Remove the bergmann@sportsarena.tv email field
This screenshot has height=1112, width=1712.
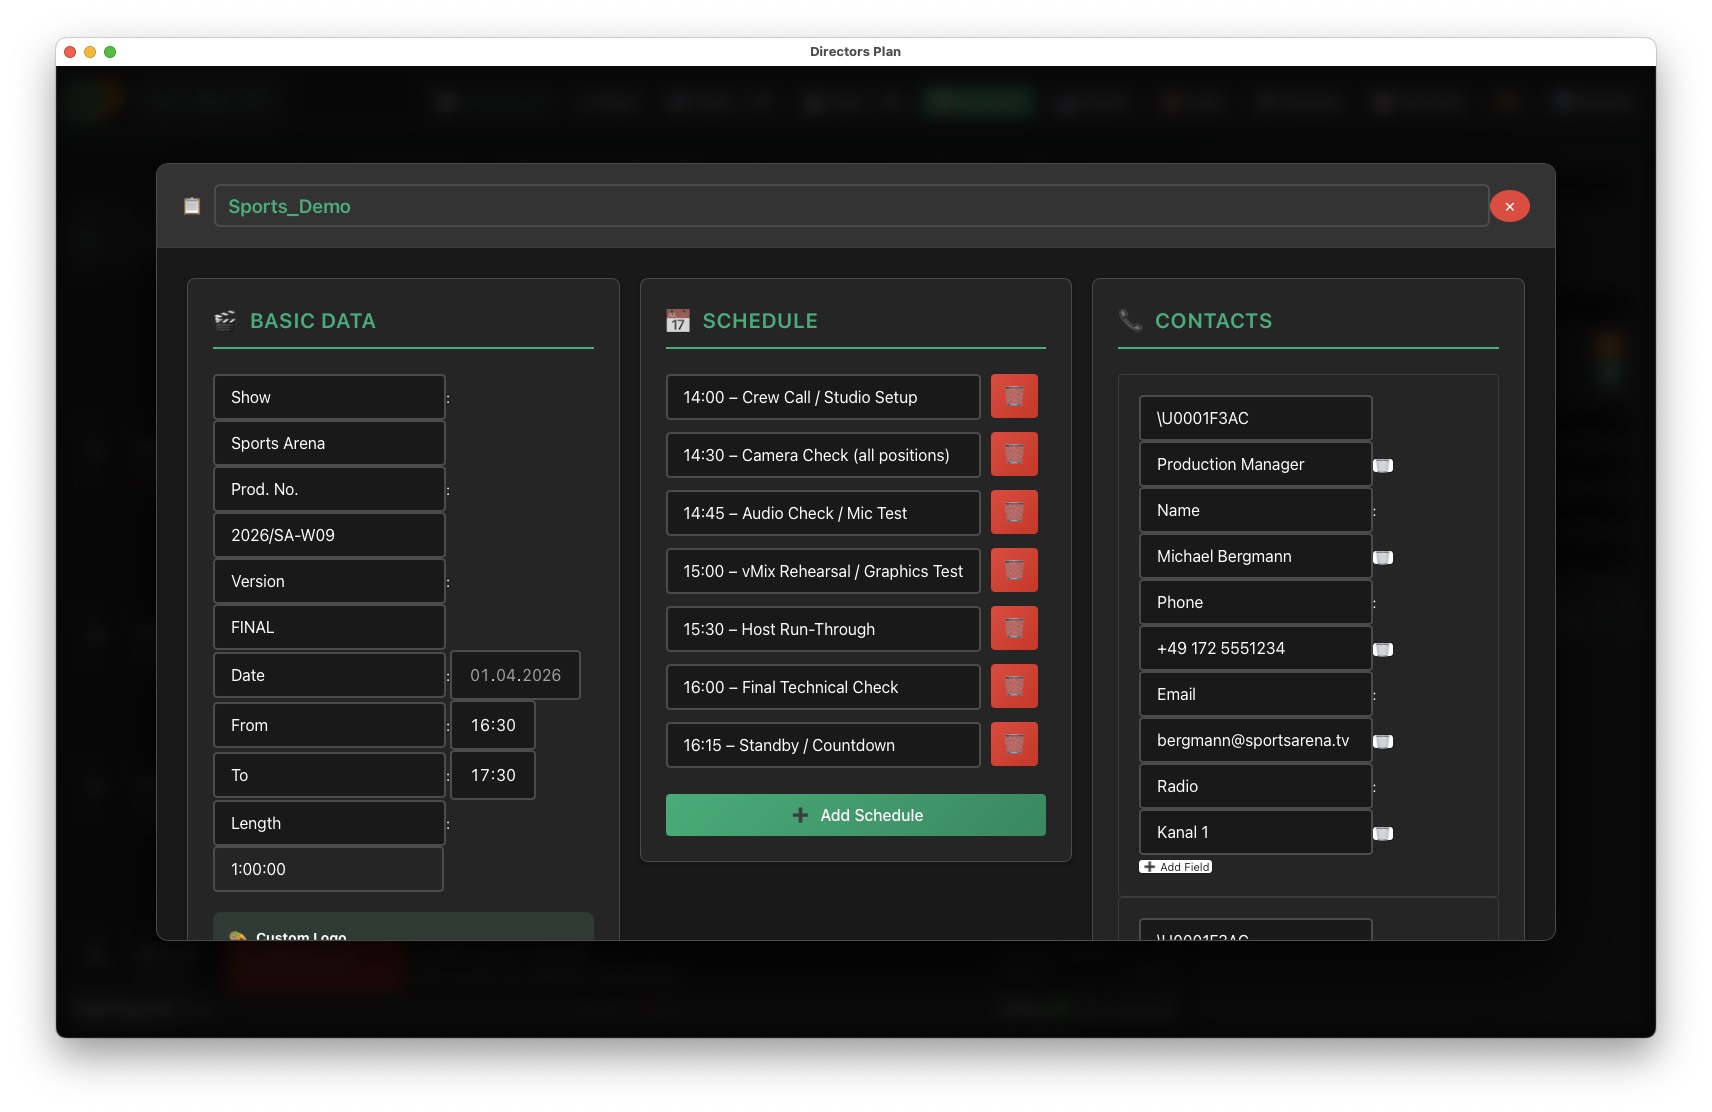point(1383,741)
